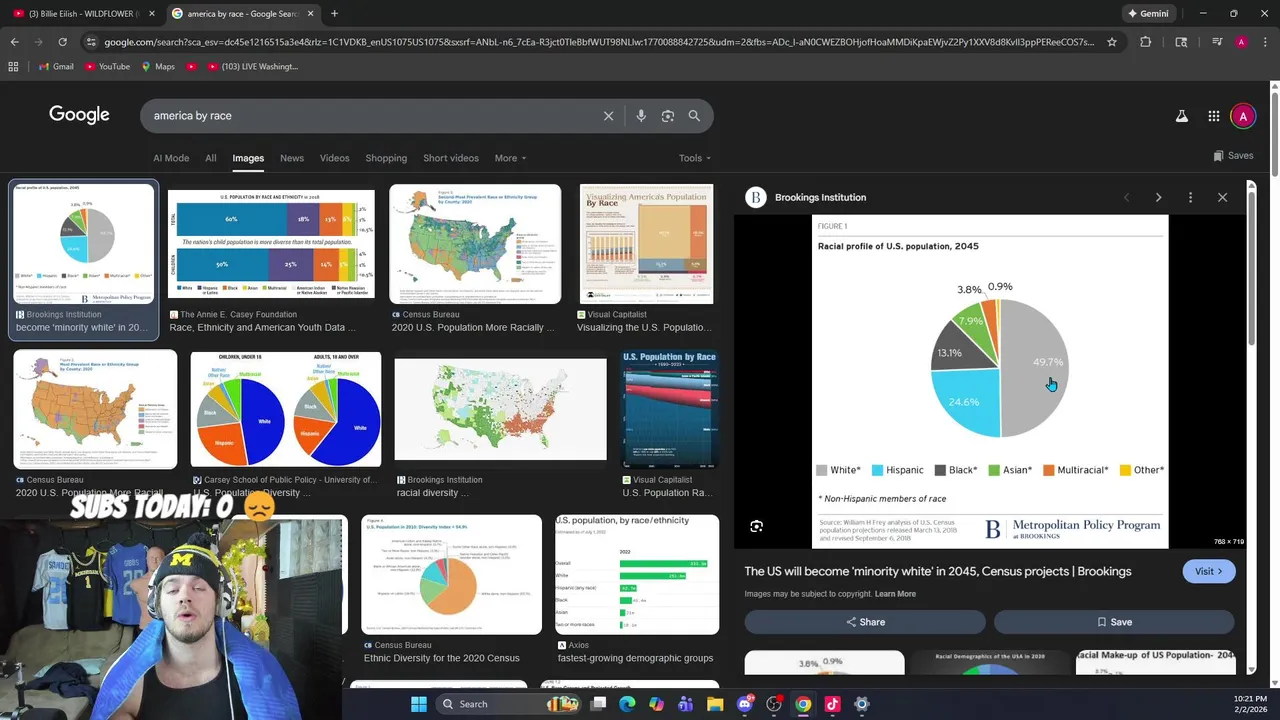Open YouTube bookmark
This screenshot has height=720, width=1280.
(x=107, y=66)
